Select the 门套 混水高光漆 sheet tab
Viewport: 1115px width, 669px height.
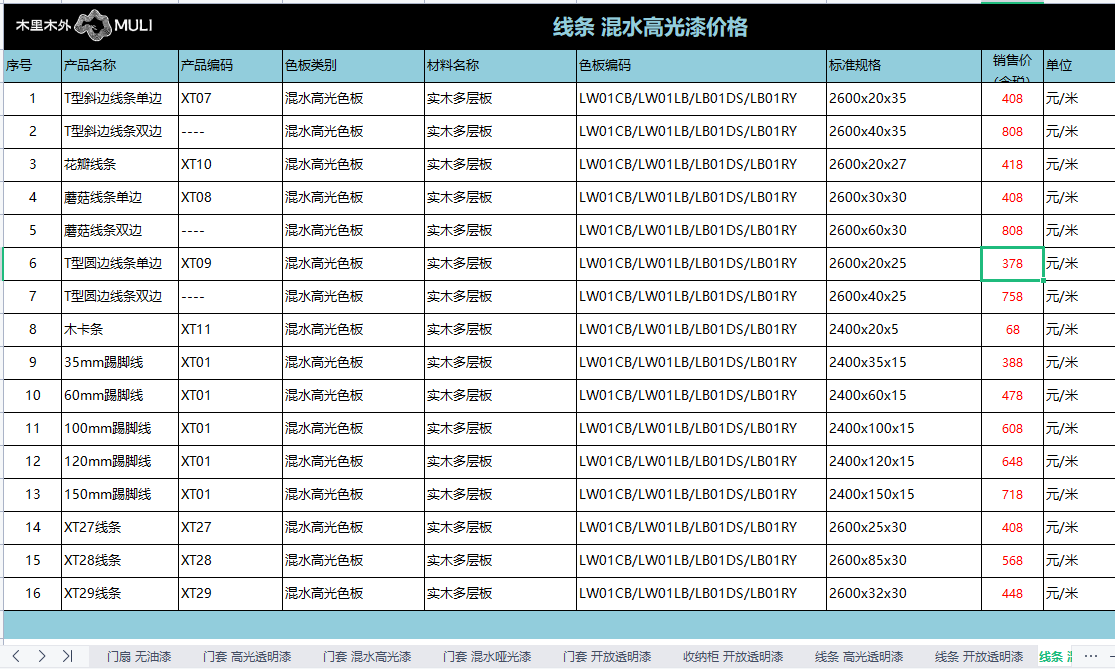tap(367, 657)
